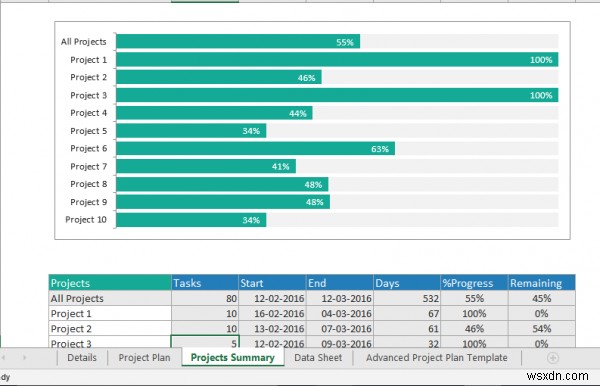The height and width of the screenshot is (386, 600).
Task: Add a new sheet with plus icon
Action: click(552, 358)
